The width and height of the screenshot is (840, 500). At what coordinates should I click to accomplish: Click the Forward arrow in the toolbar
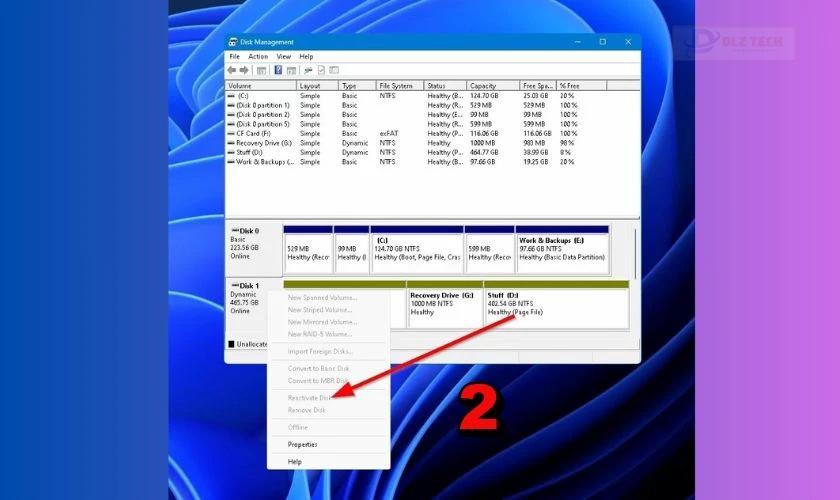244,70
